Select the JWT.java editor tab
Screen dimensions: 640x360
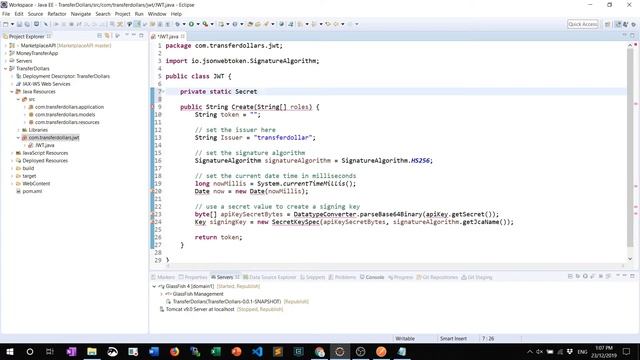168,36
